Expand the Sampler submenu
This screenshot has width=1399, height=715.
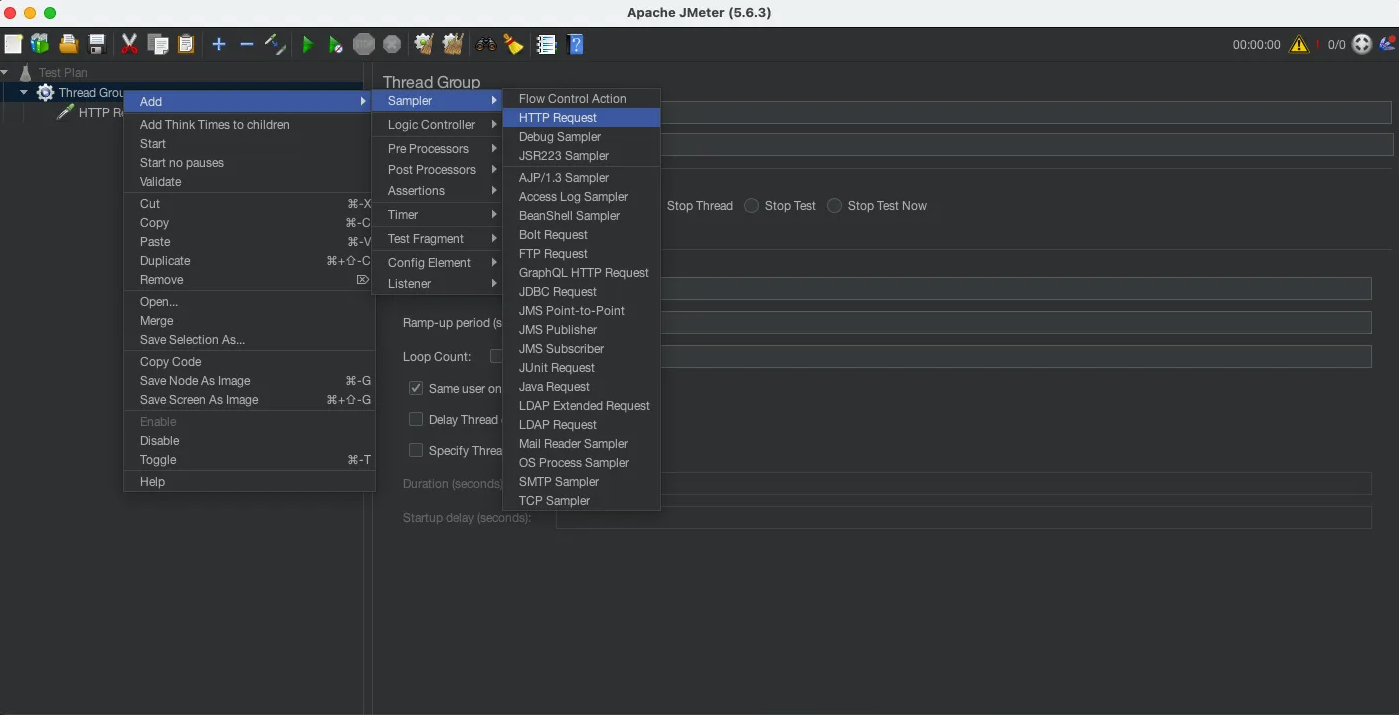(x=437, y=101)
